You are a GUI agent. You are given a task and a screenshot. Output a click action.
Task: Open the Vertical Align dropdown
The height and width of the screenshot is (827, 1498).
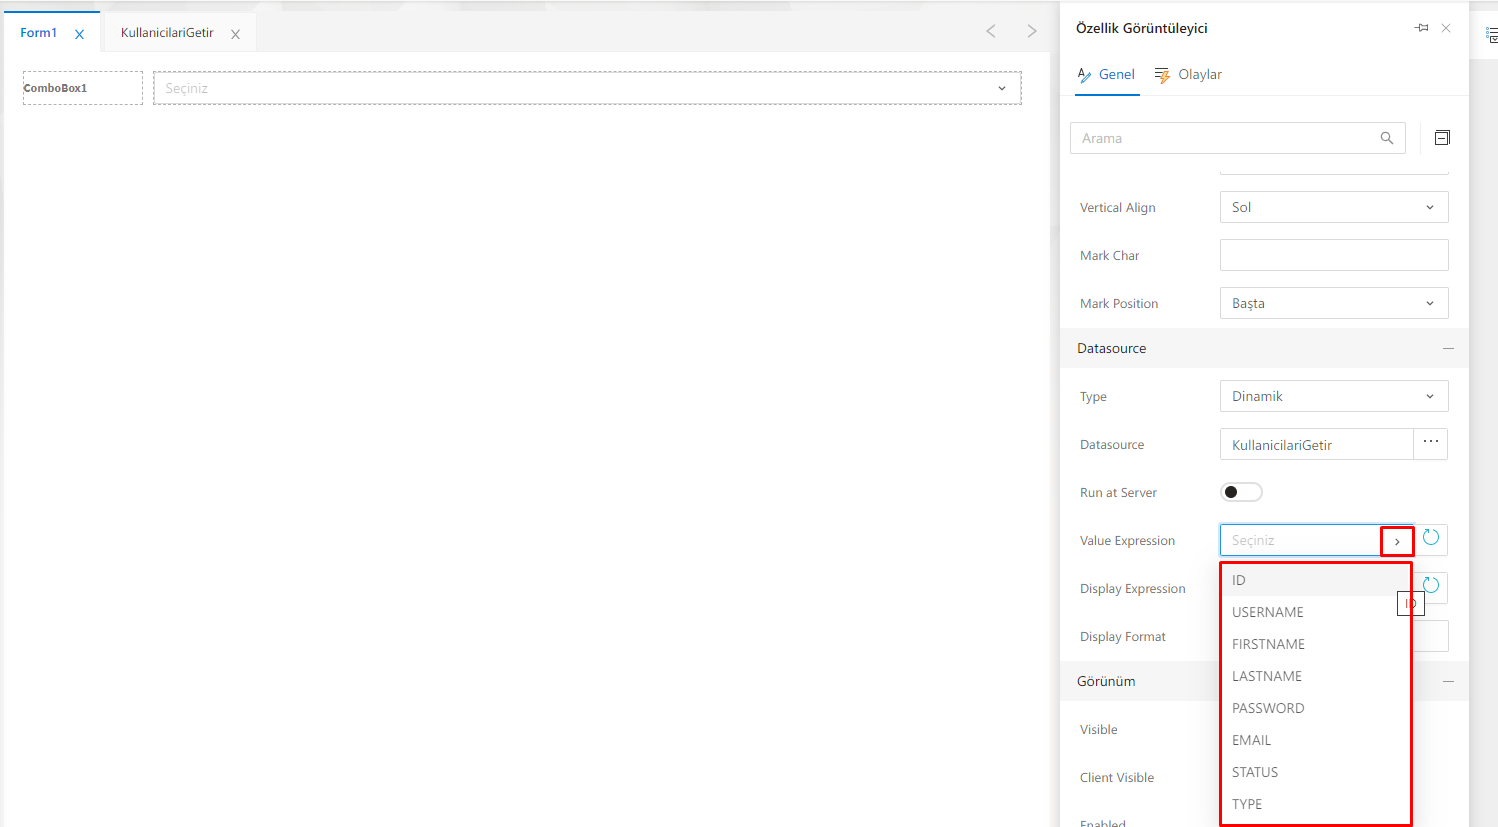click(x=1333, y=207)
